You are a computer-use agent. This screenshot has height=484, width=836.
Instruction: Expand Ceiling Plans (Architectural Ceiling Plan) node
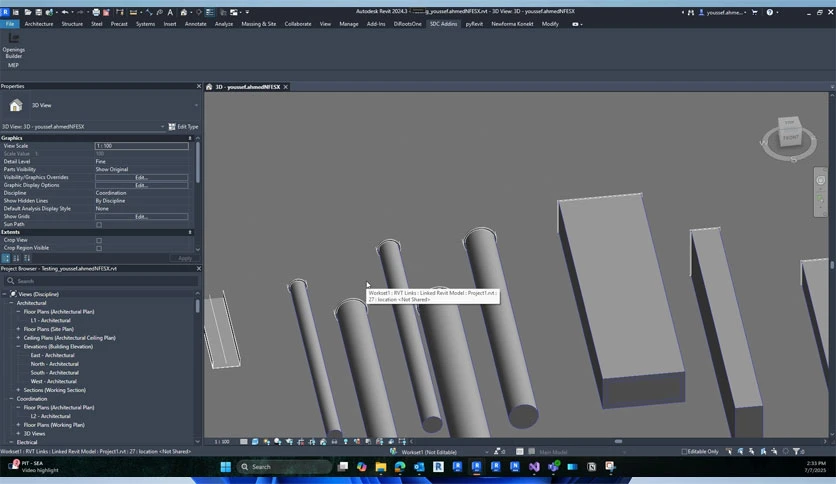click(18, 337)
